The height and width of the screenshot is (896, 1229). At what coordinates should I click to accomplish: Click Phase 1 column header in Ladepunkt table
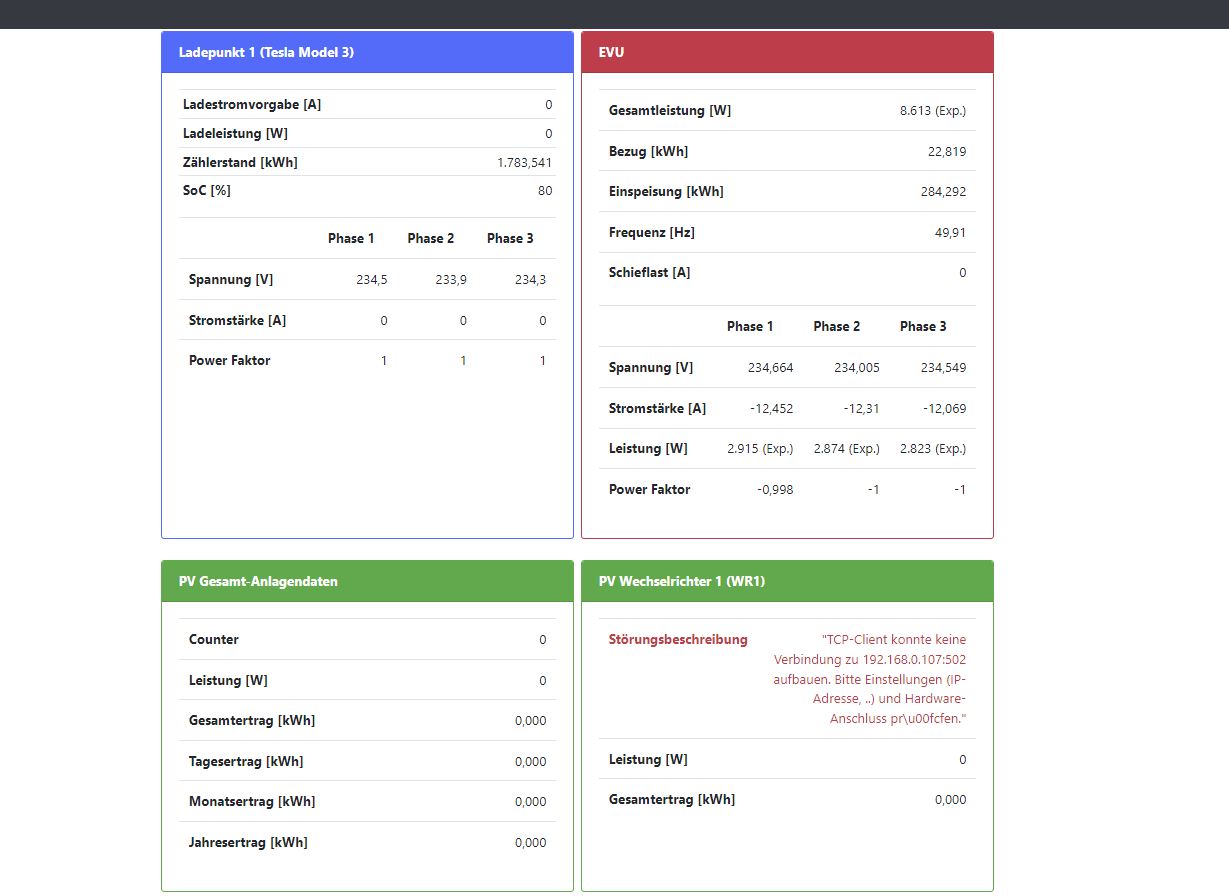click(351, 238)
